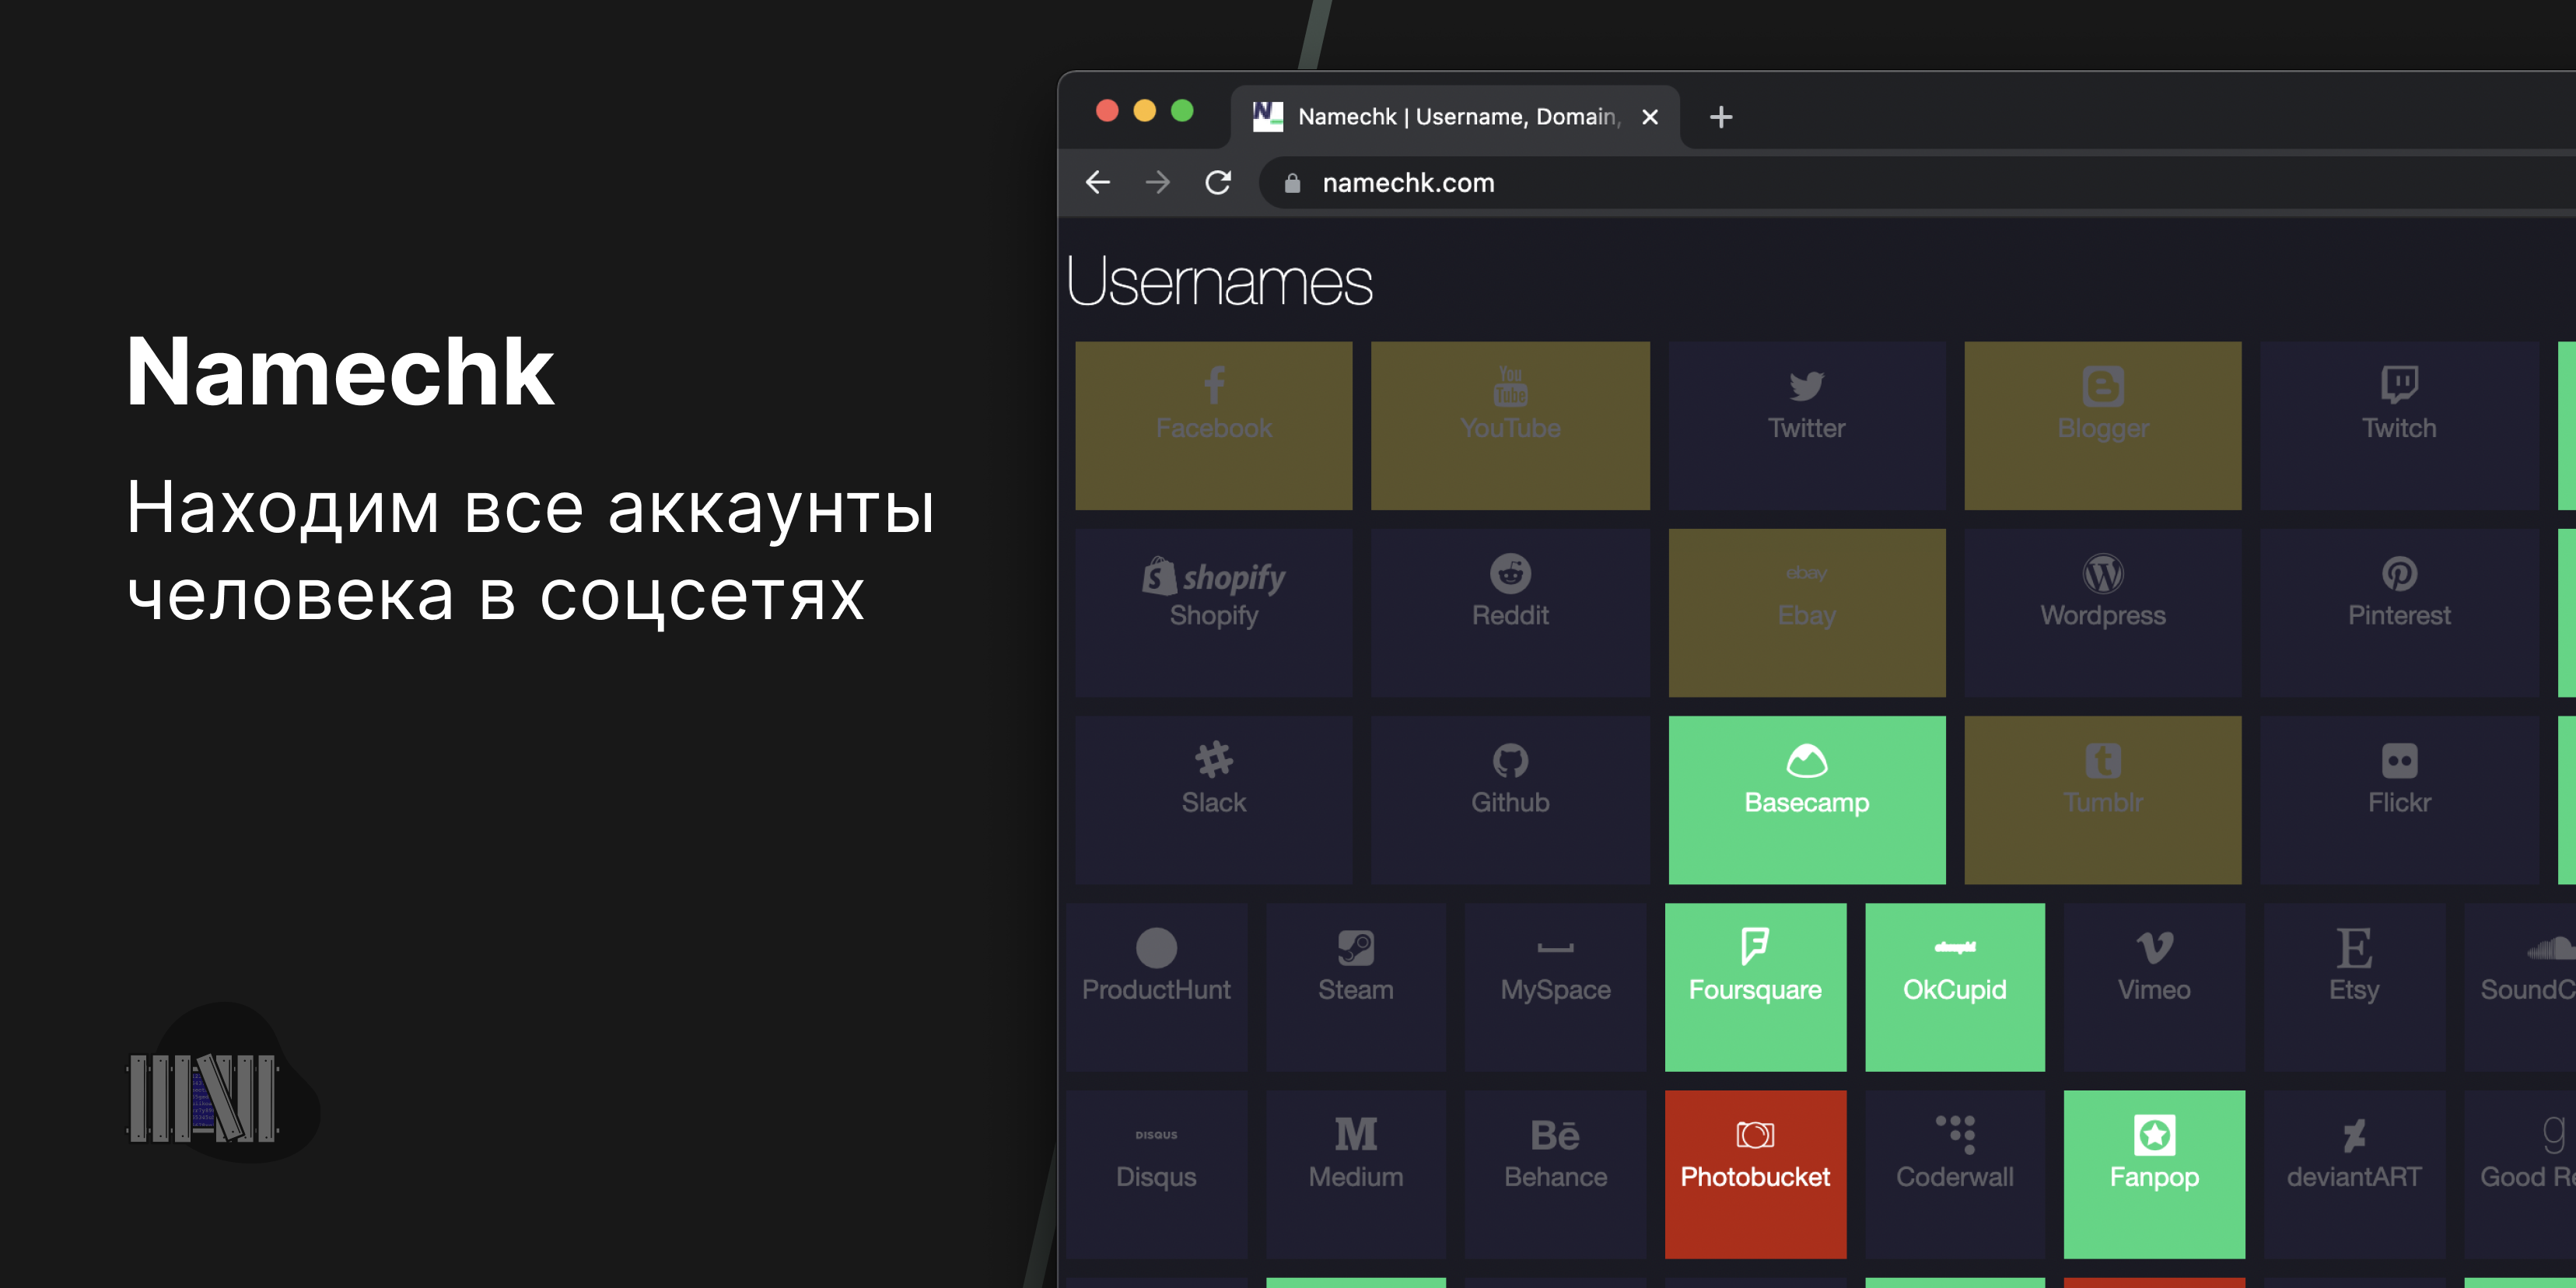Open the Facebook username tile
This screenshot has height=1288, width=2576.
(x=1213, y=425)
